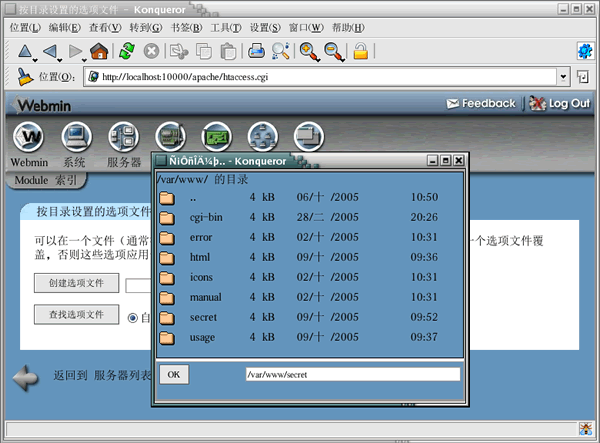Image resolution: width=600 pixels, height=443 pixels.
Task: Open the 书签(B) menu
Action: (x=186, y=28)
